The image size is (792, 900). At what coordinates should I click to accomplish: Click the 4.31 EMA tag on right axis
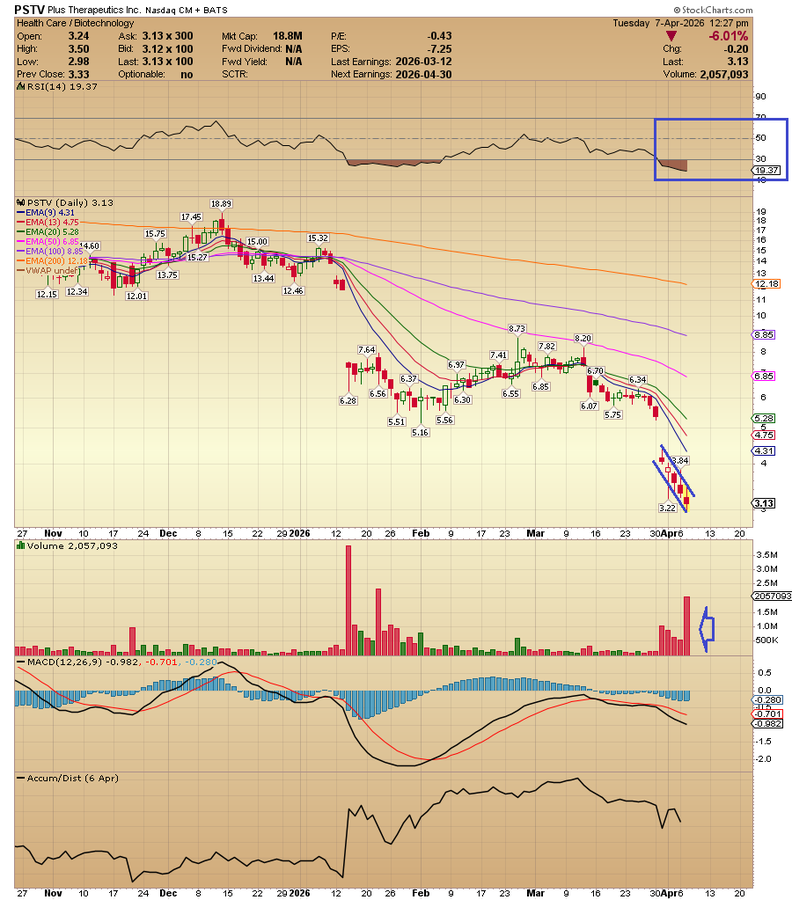(x=764, y=451)
